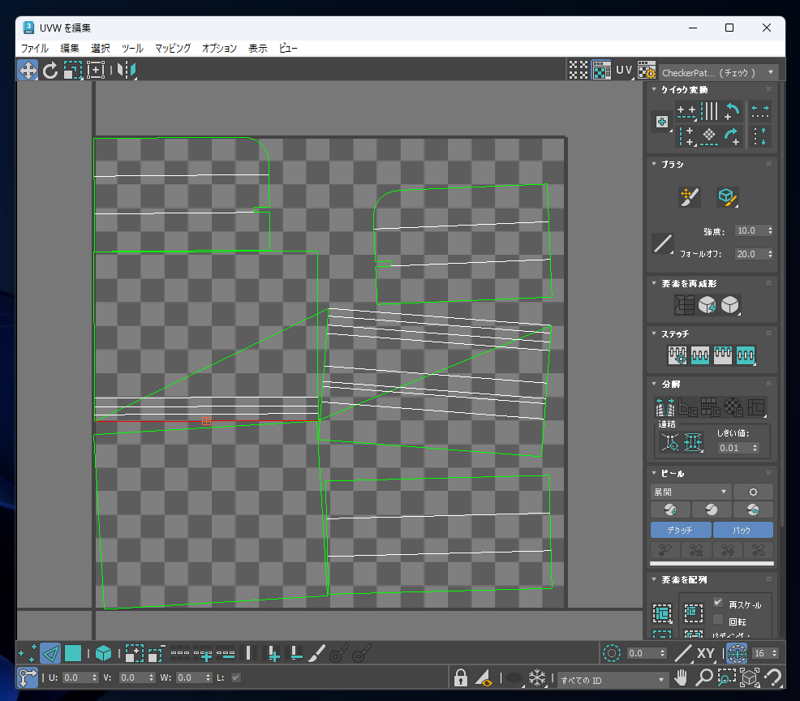Click the Relax Until Flat lightning icon
This screenshot has height=701, width=800.
coord(707,305)
